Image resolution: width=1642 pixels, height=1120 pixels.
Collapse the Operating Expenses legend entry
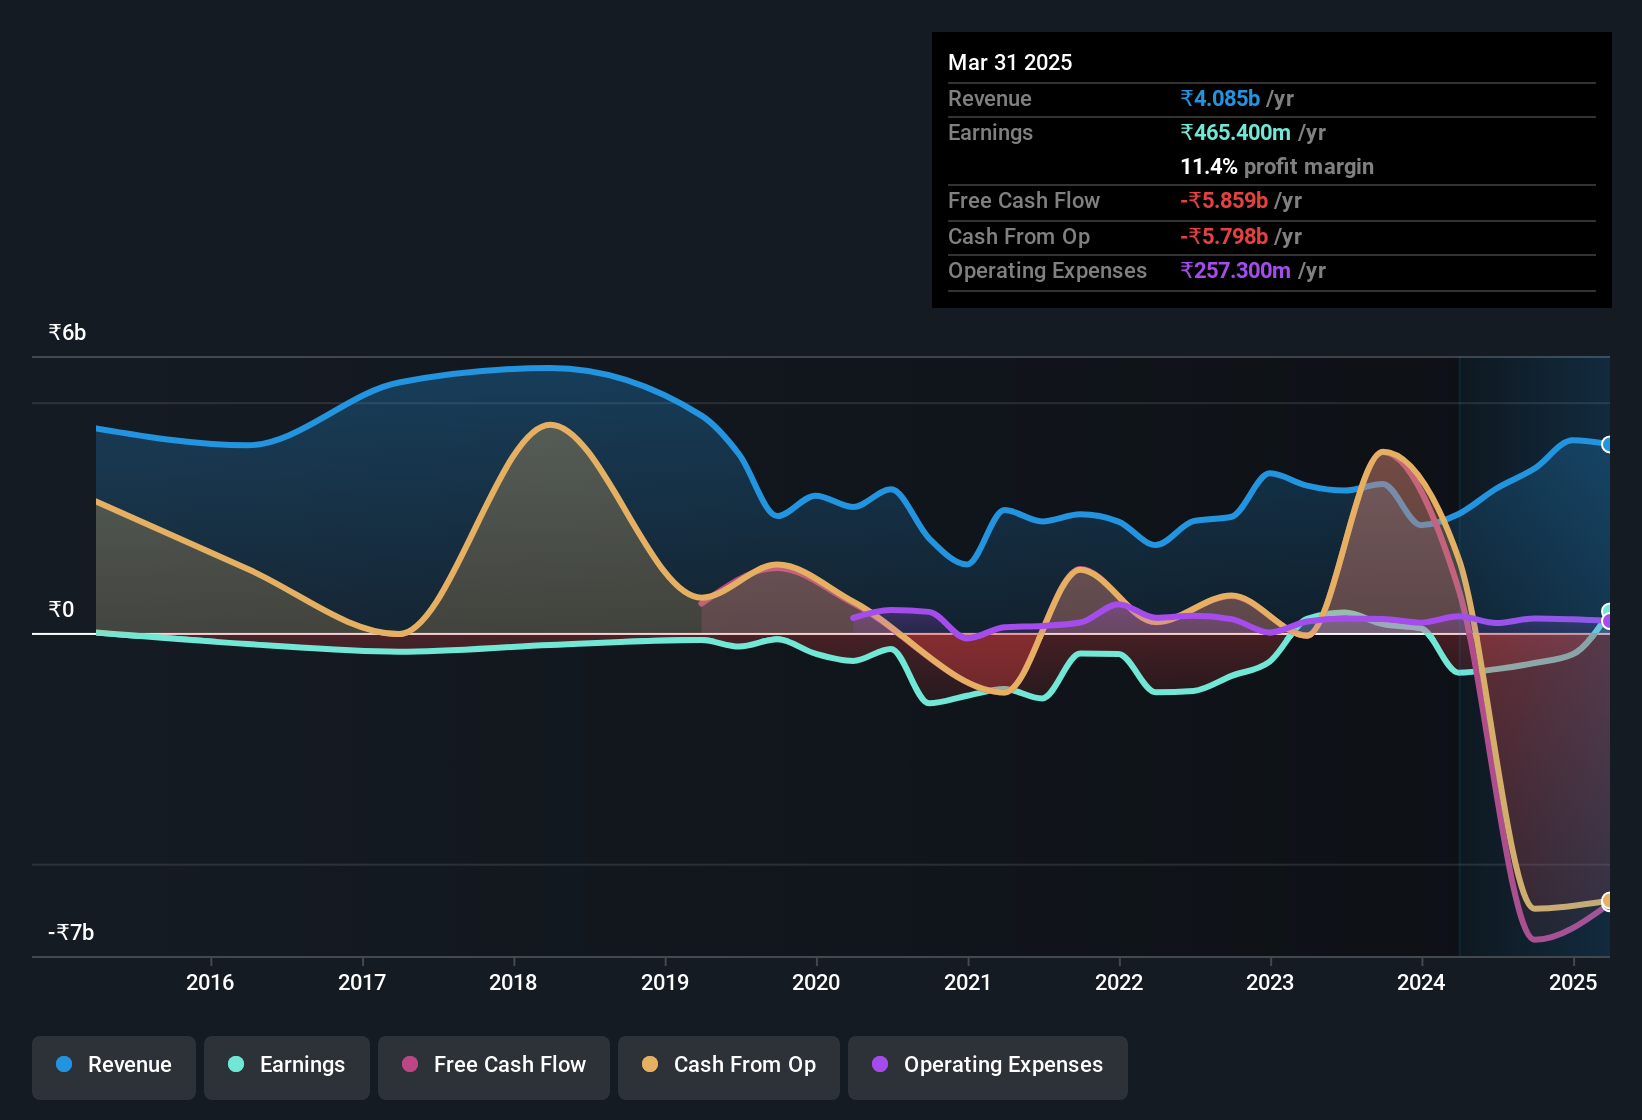pyautogui.click(x=988, y=1065)
